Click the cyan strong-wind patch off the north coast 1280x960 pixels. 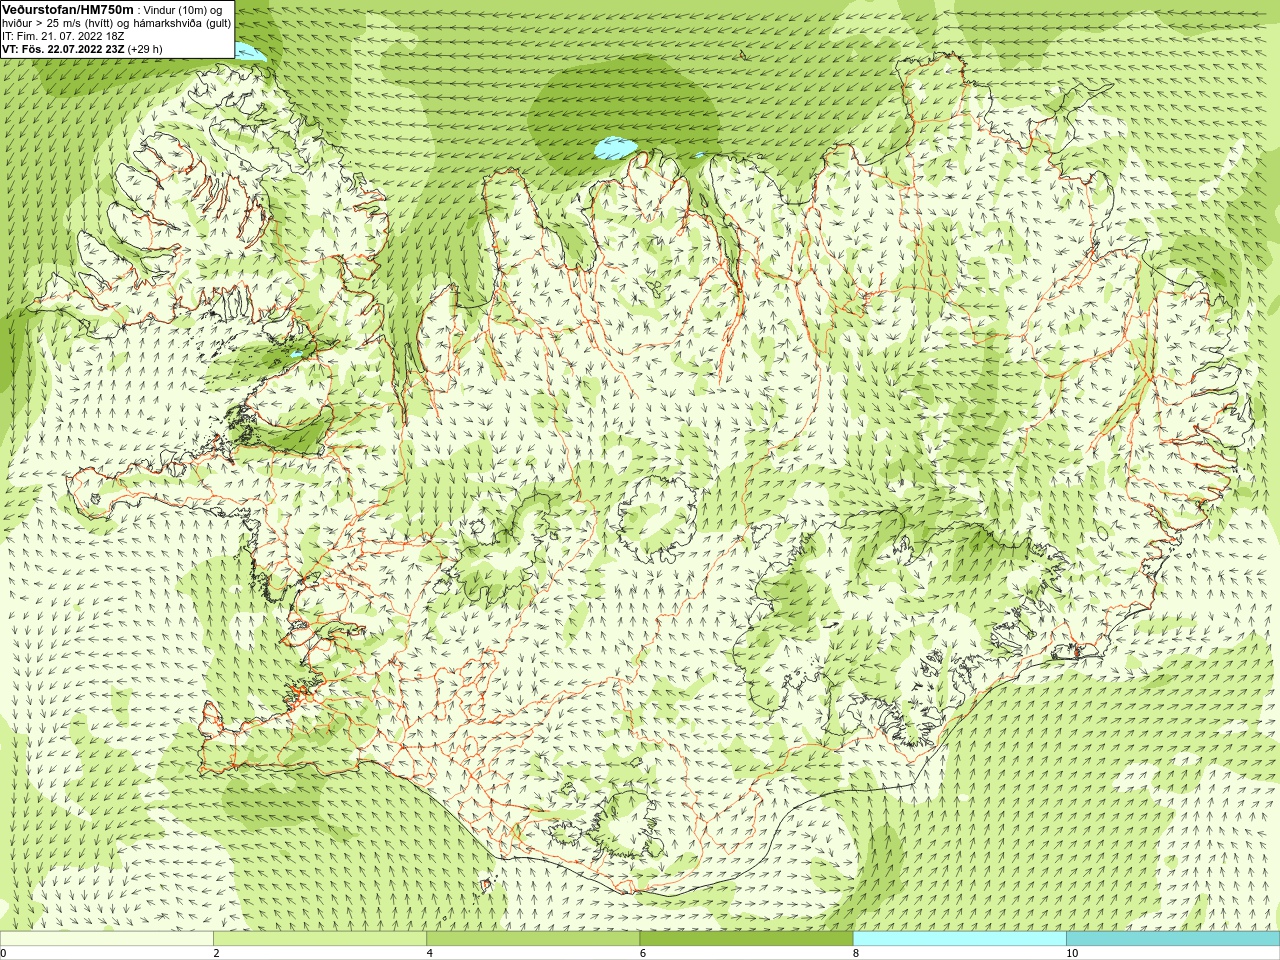click(615, 149)
